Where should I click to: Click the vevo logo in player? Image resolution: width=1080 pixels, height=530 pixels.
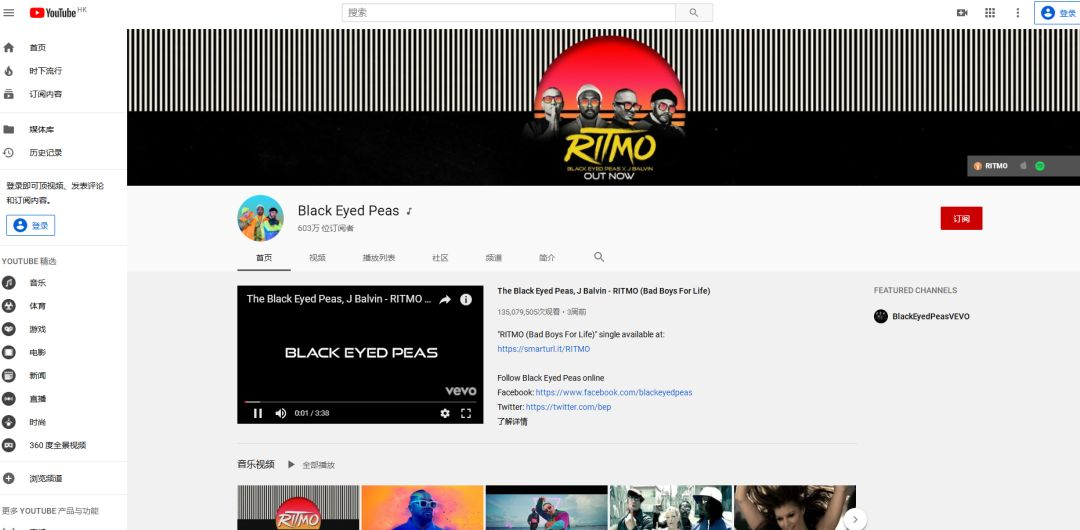pyautogui.click(x=461, y=391)
